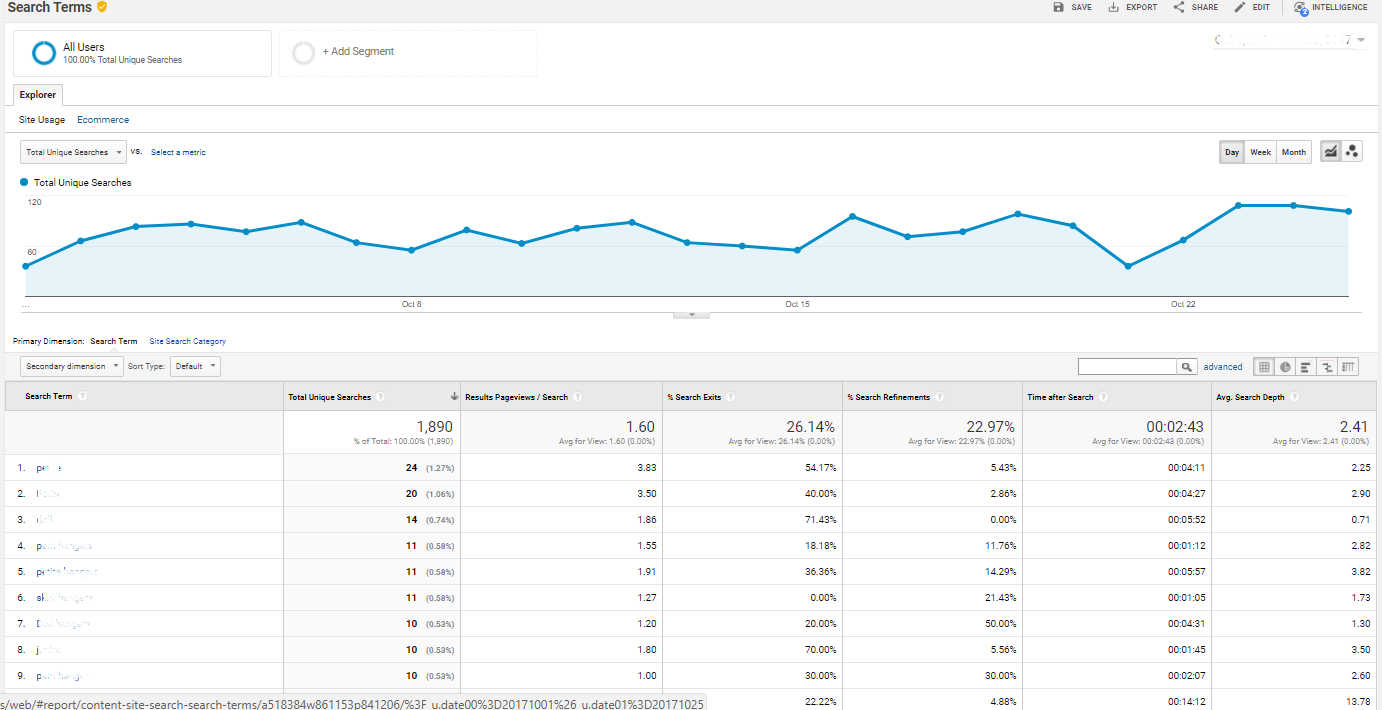Open the Secondary dimension dropdown
1382x710 pixels.
pos(71,366)
